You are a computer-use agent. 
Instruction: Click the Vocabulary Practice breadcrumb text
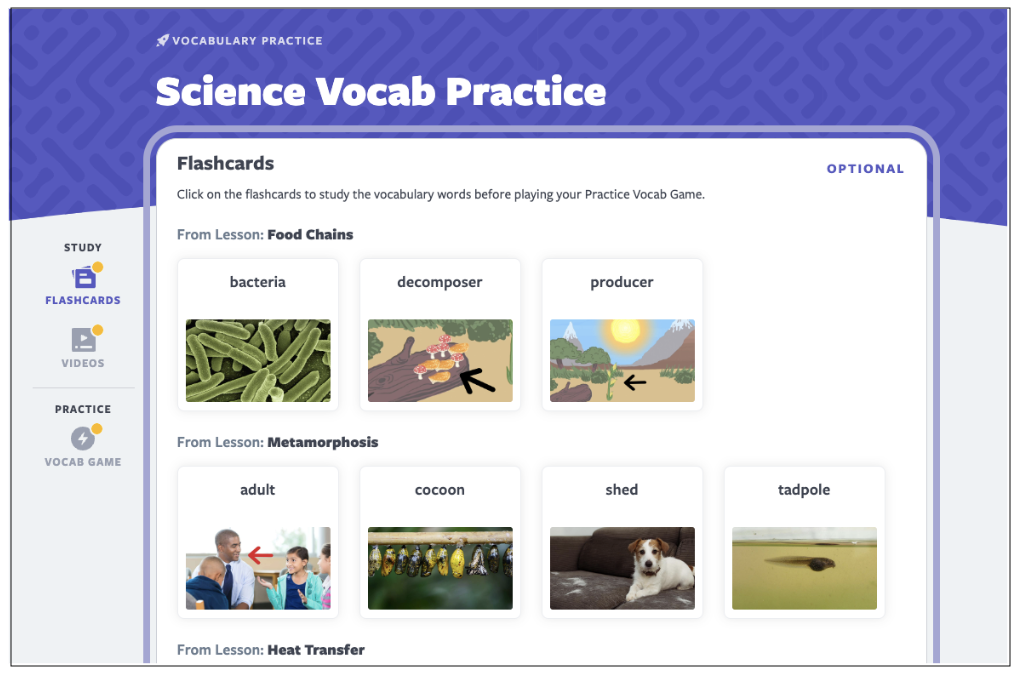click(248, 41)
